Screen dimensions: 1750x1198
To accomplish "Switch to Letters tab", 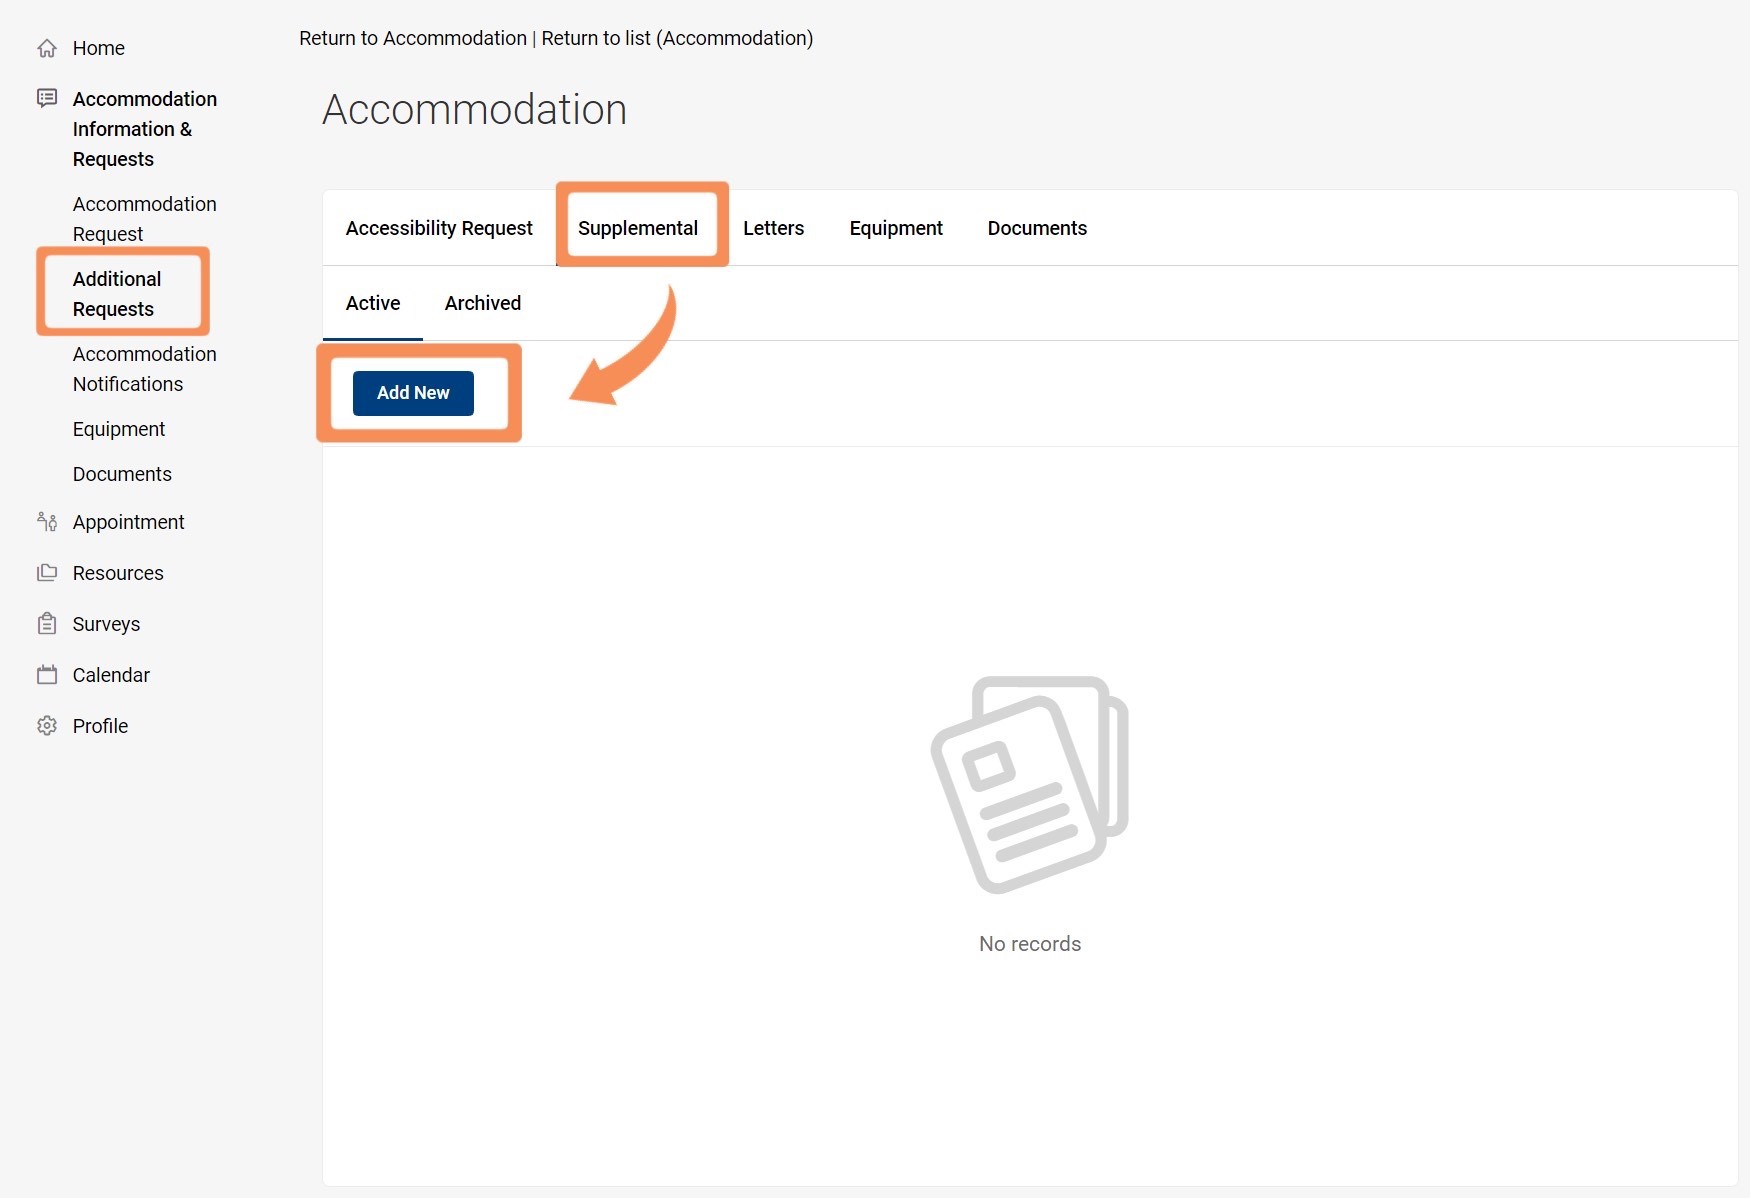I will [774, 228].
